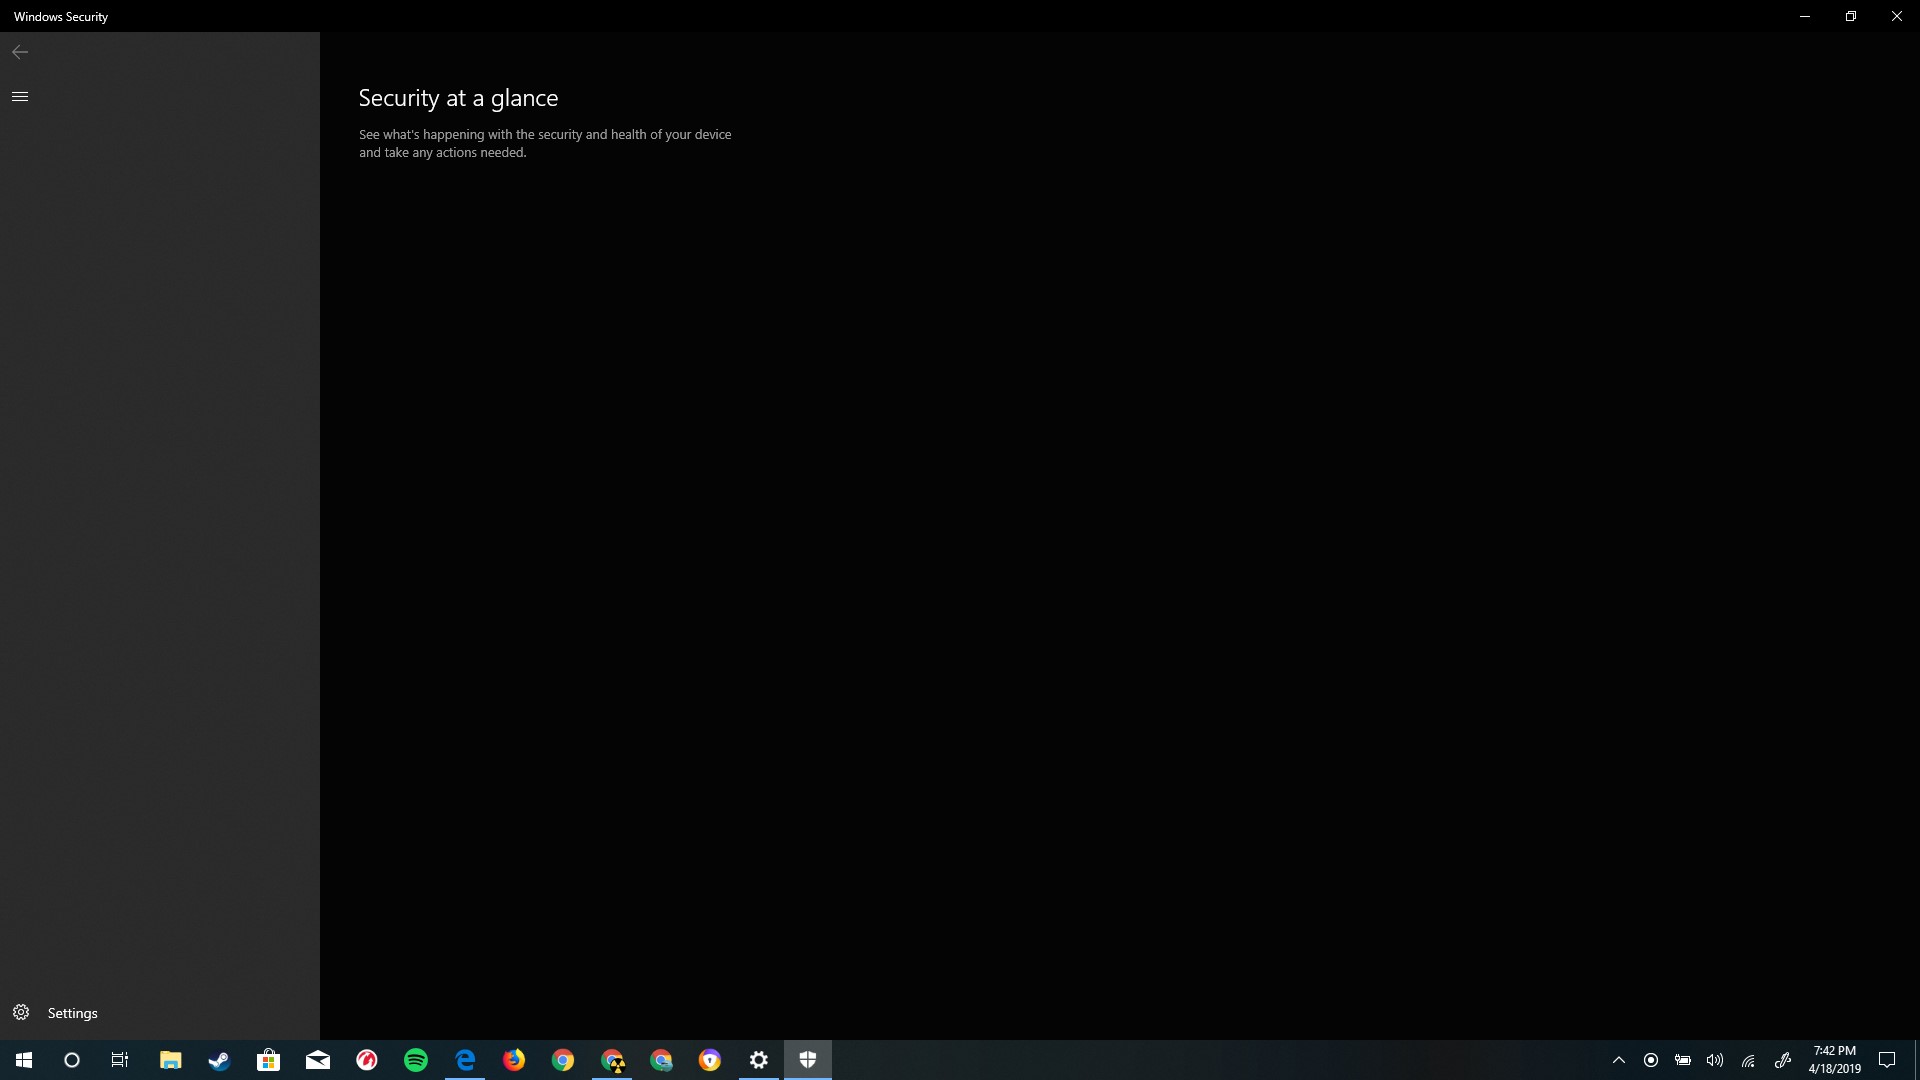
Task: Check battery status in system tray
Action: coord(1683,1060)
